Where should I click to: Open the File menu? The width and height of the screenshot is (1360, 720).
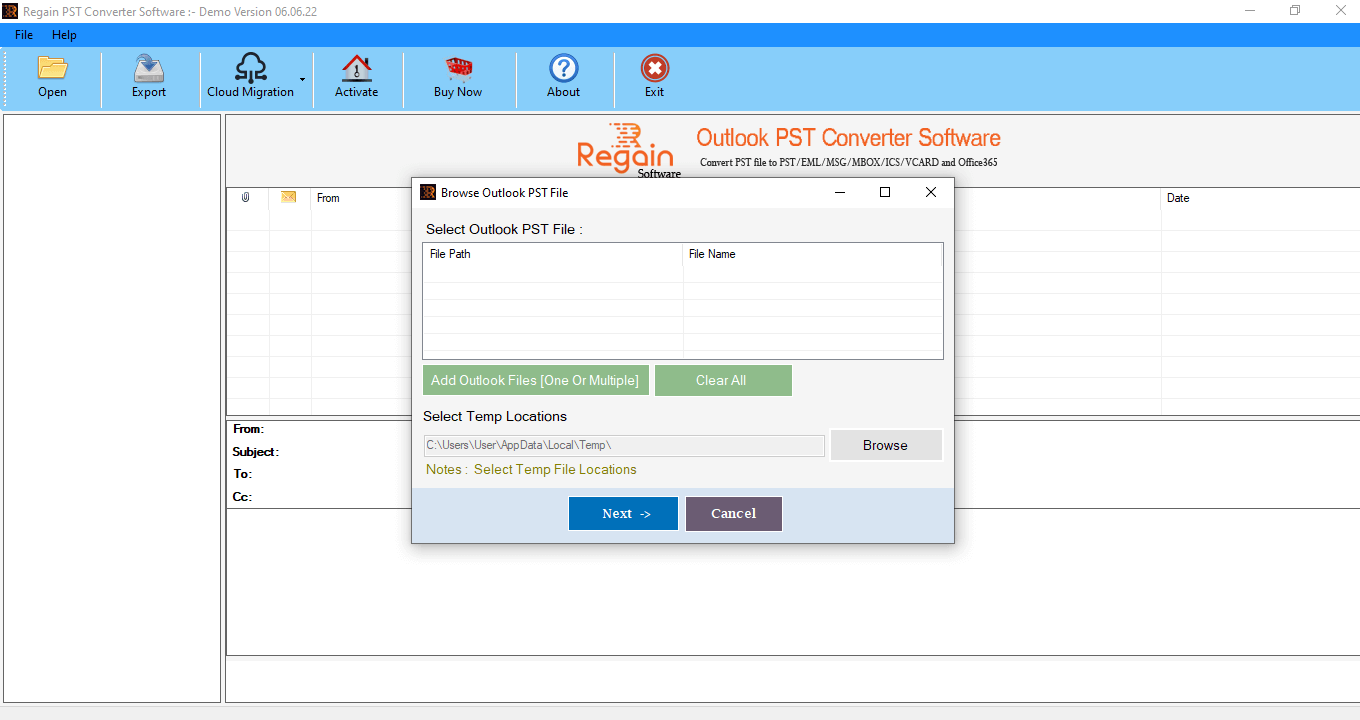[x=23, y=34]
